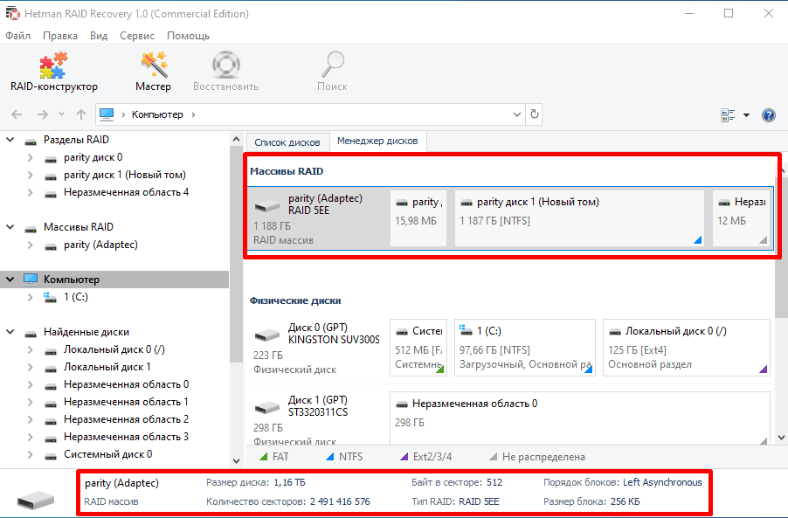Select parity (Adaptec) in tree
This screenshot has width=788, height=518.
click(101, 245)
